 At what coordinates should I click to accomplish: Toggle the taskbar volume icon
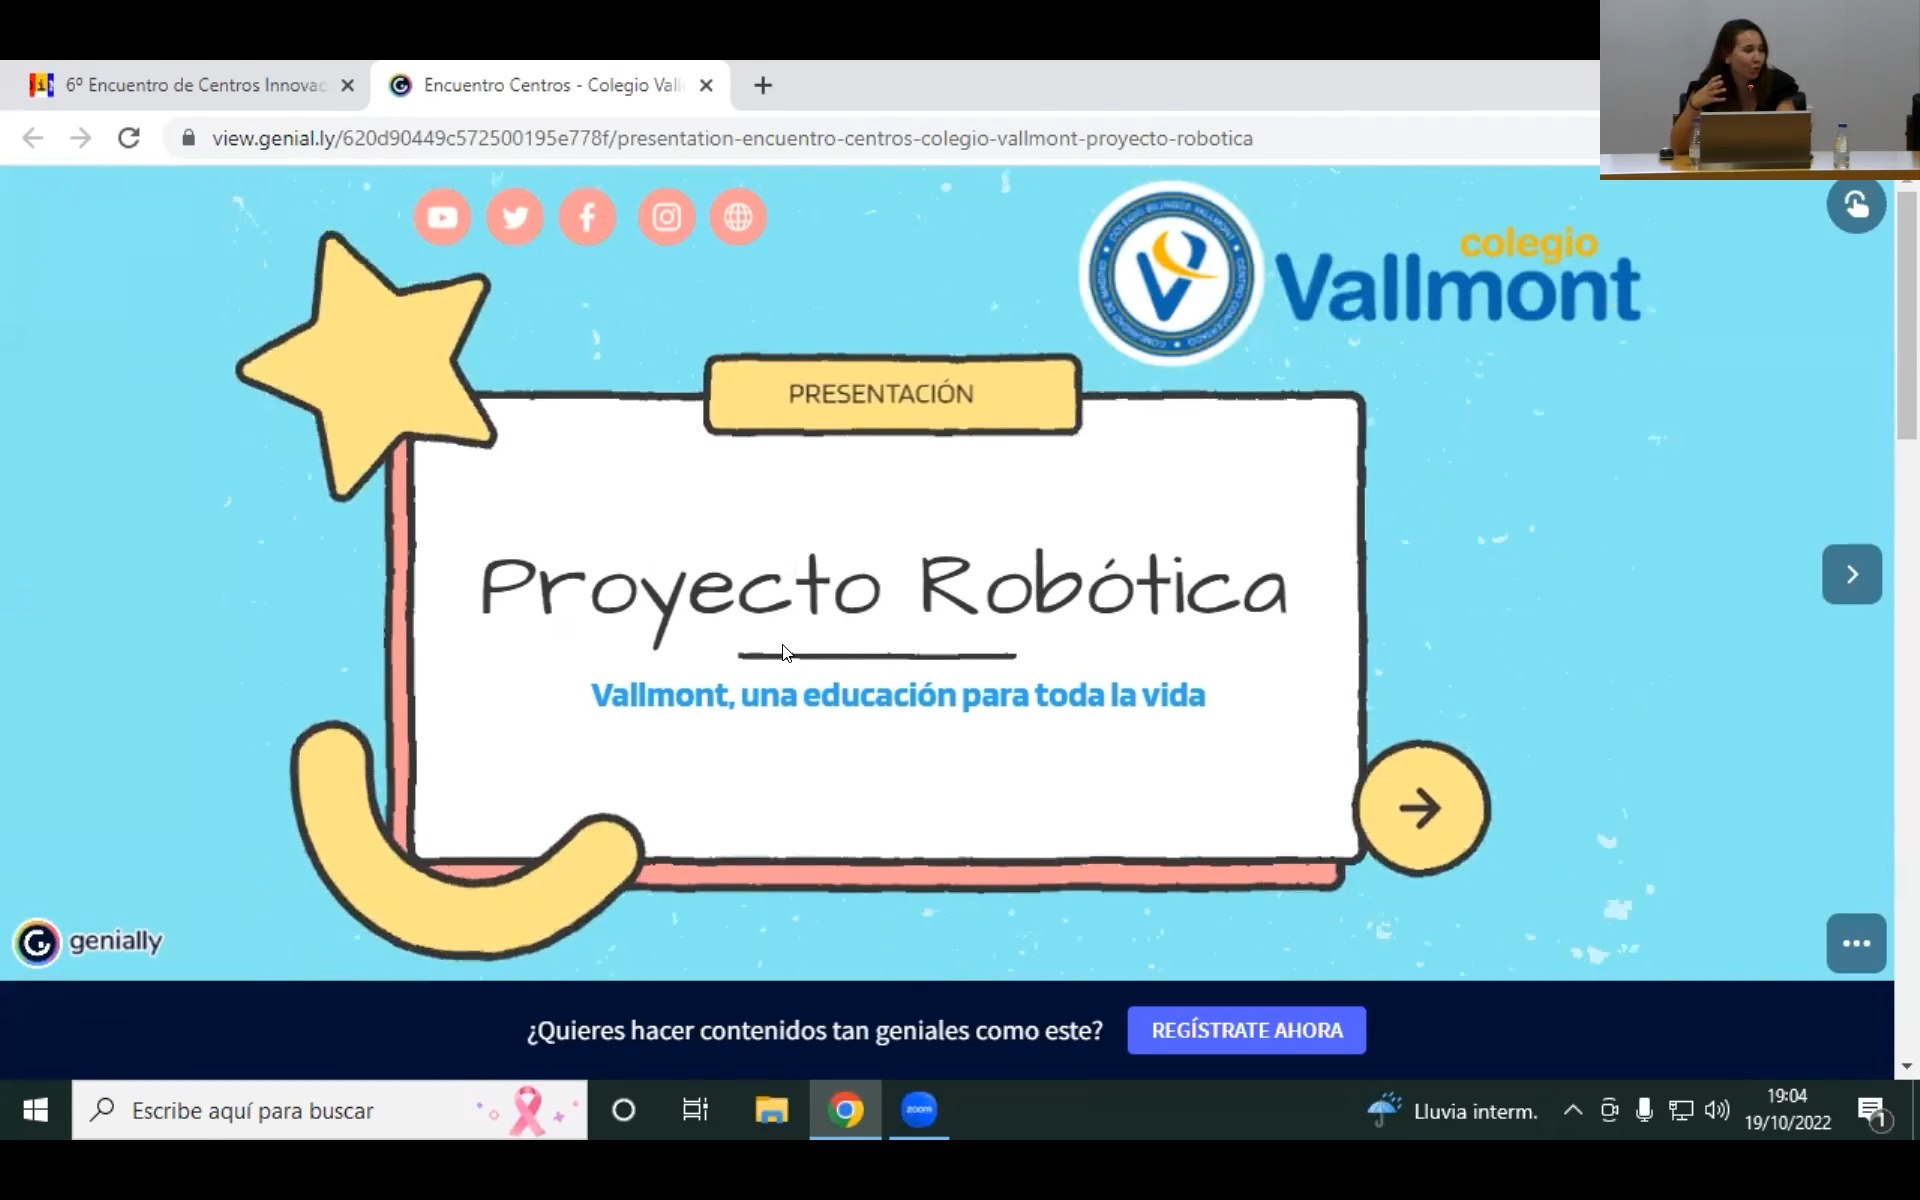[x=1717, y=1110]
